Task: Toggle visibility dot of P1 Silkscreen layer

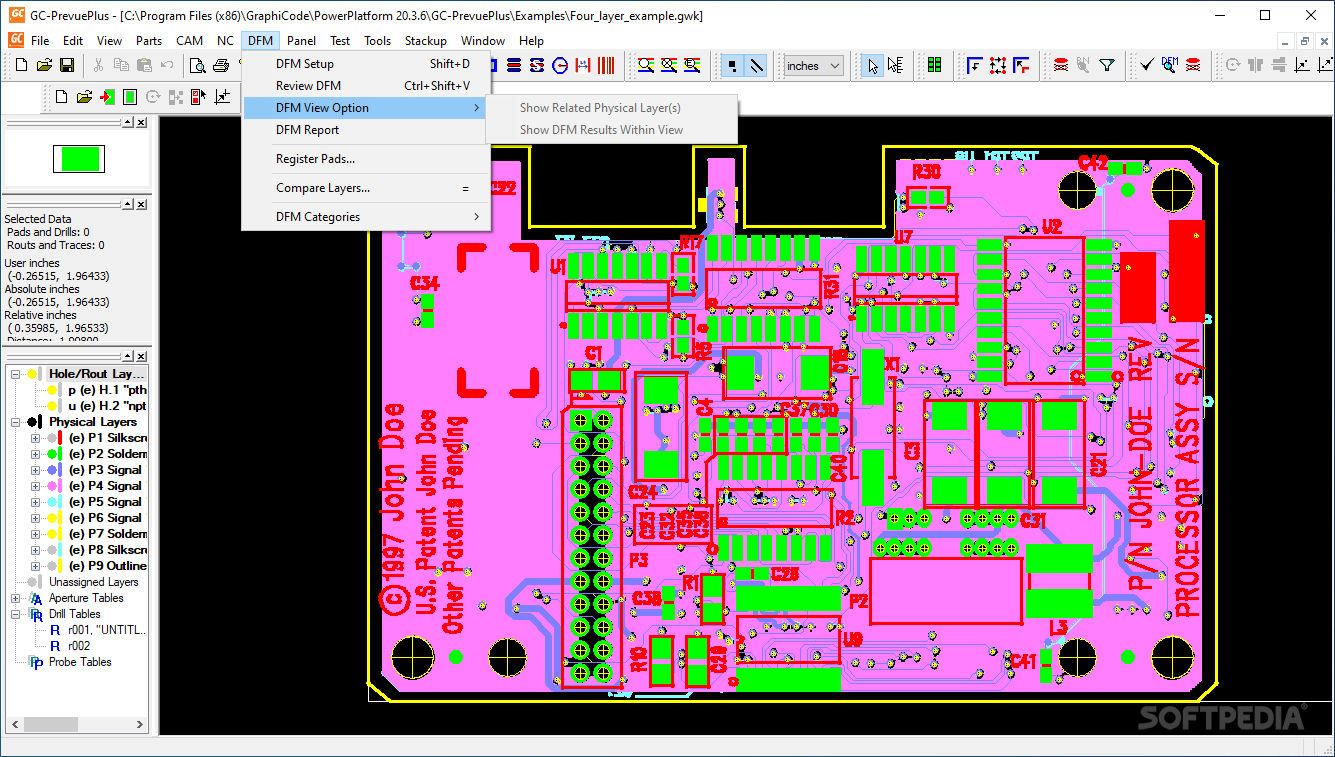Action: pyautogui.click(x=51, y=438)
